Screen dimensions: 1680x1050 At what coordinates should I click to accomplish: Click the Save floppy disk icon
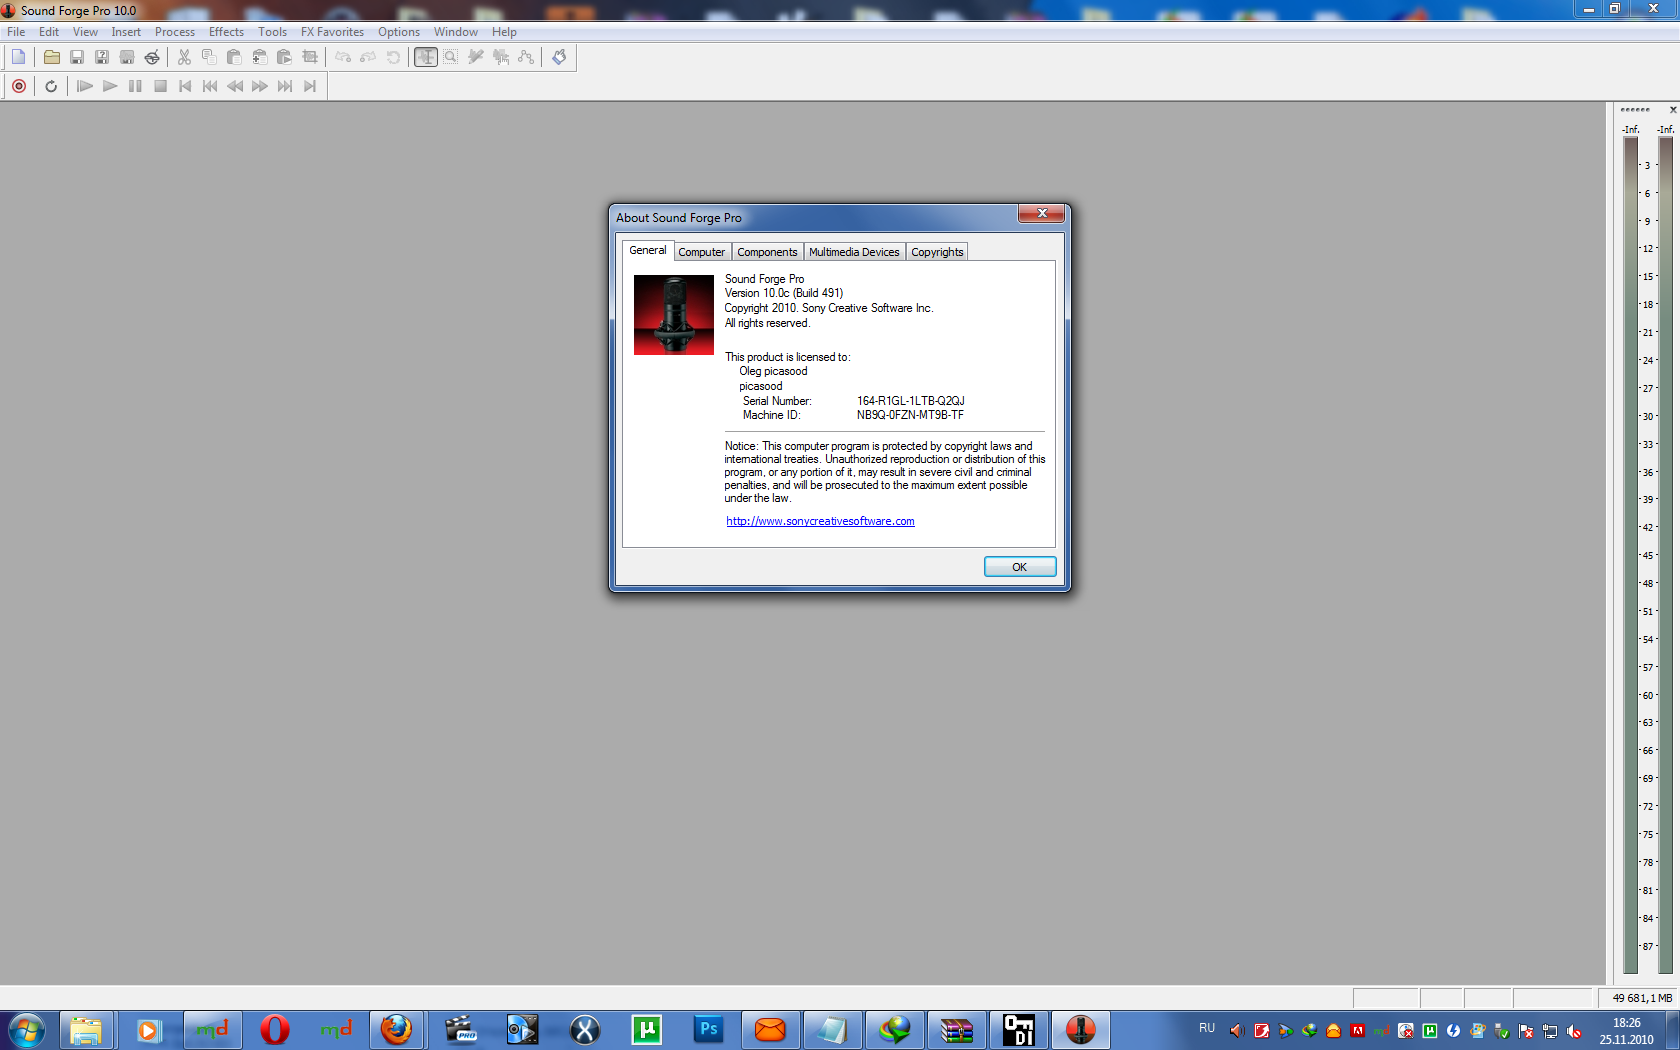tap(77, 57)
